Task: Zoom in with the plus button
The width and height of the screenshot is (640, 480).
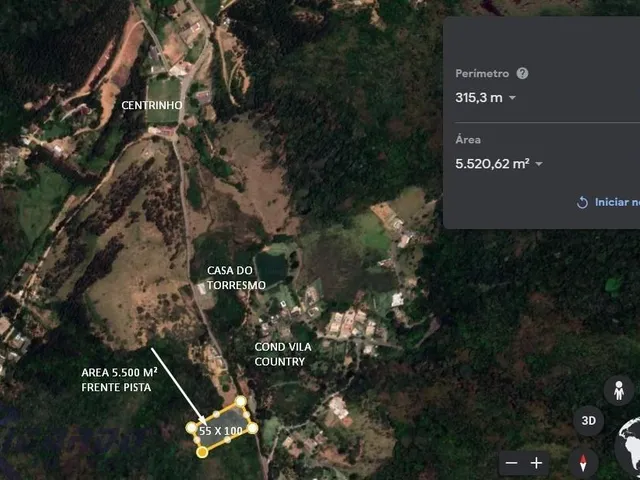Action: coord(536,463)
